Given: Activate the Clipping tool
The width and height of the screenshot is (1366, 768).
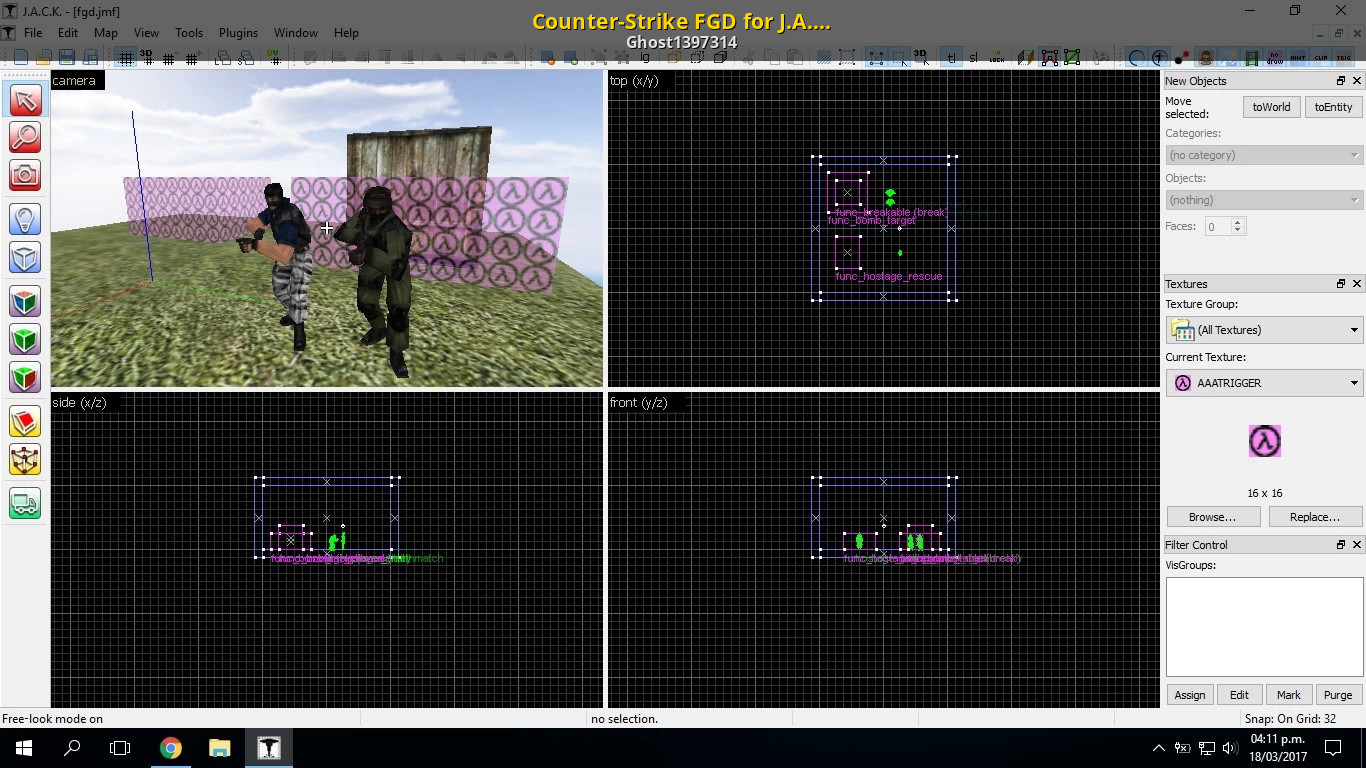Looking at the screenshot, I should 25,421.
